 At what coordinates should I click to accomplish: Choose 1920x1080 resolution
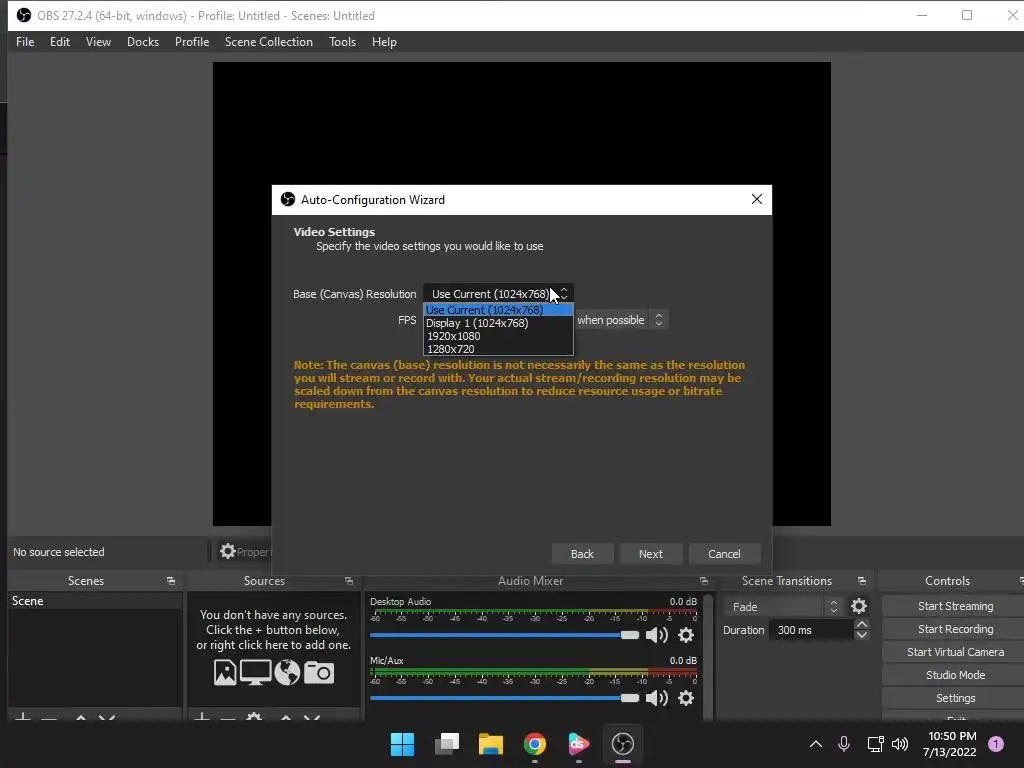pos(498,336)
